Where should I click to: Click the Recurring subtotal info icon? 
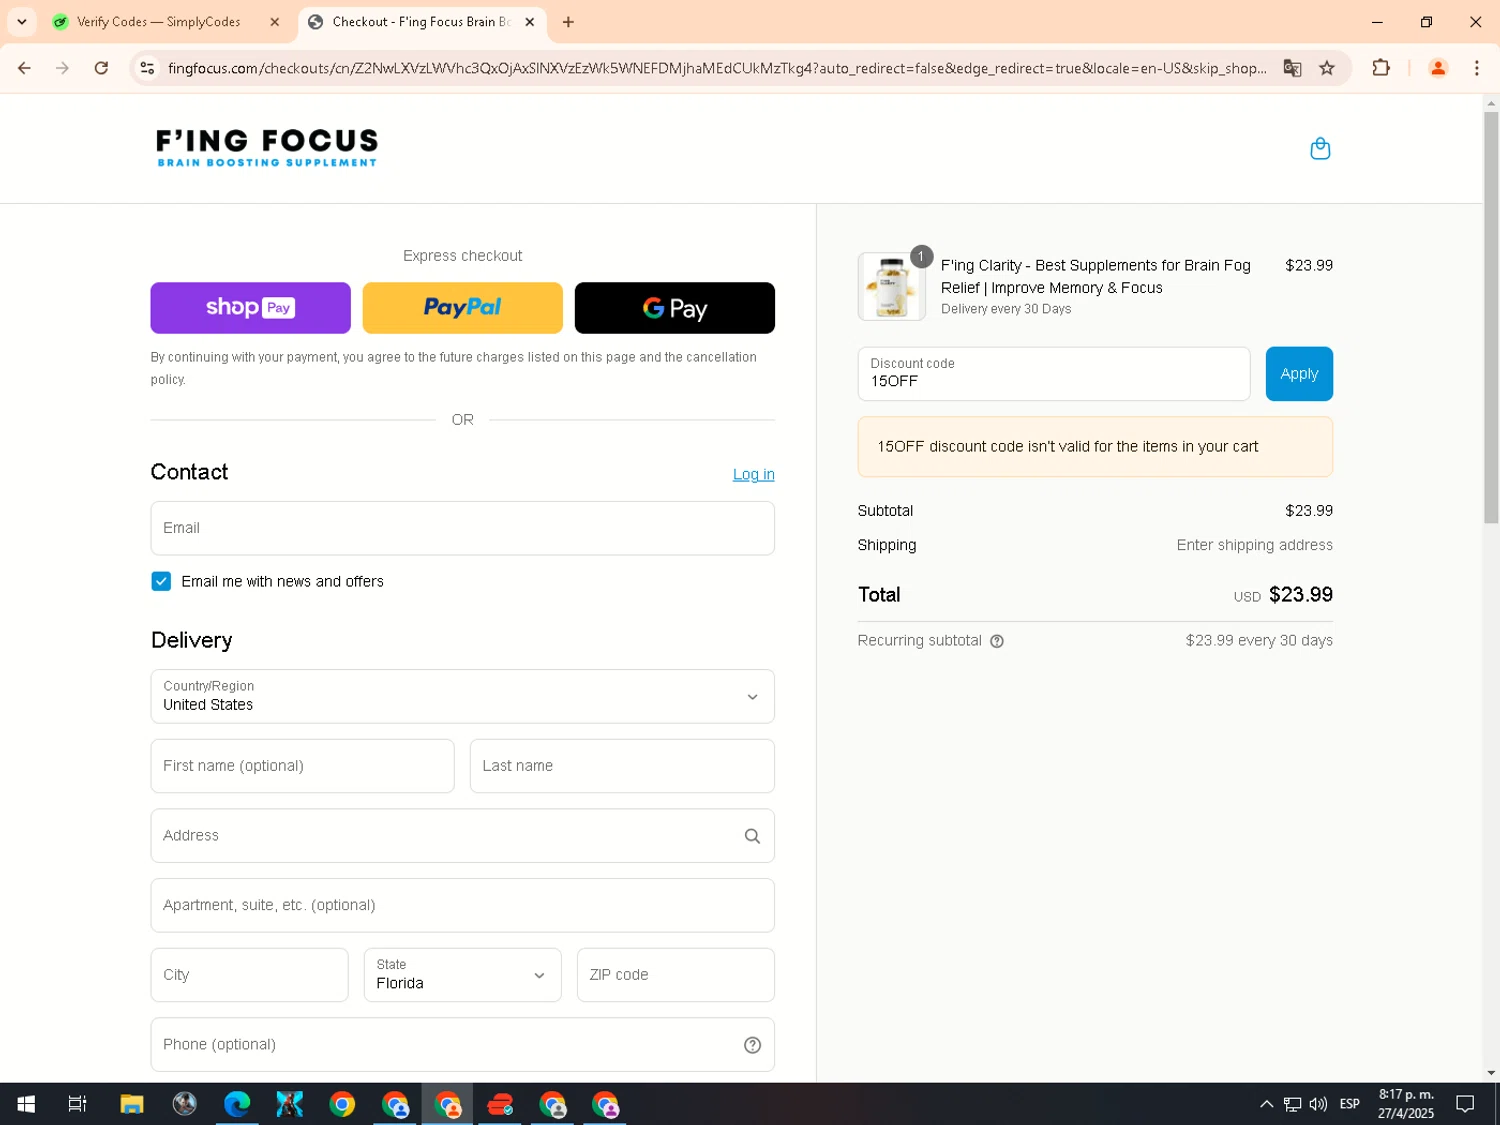pyautogui.click(x=996, y=641)
